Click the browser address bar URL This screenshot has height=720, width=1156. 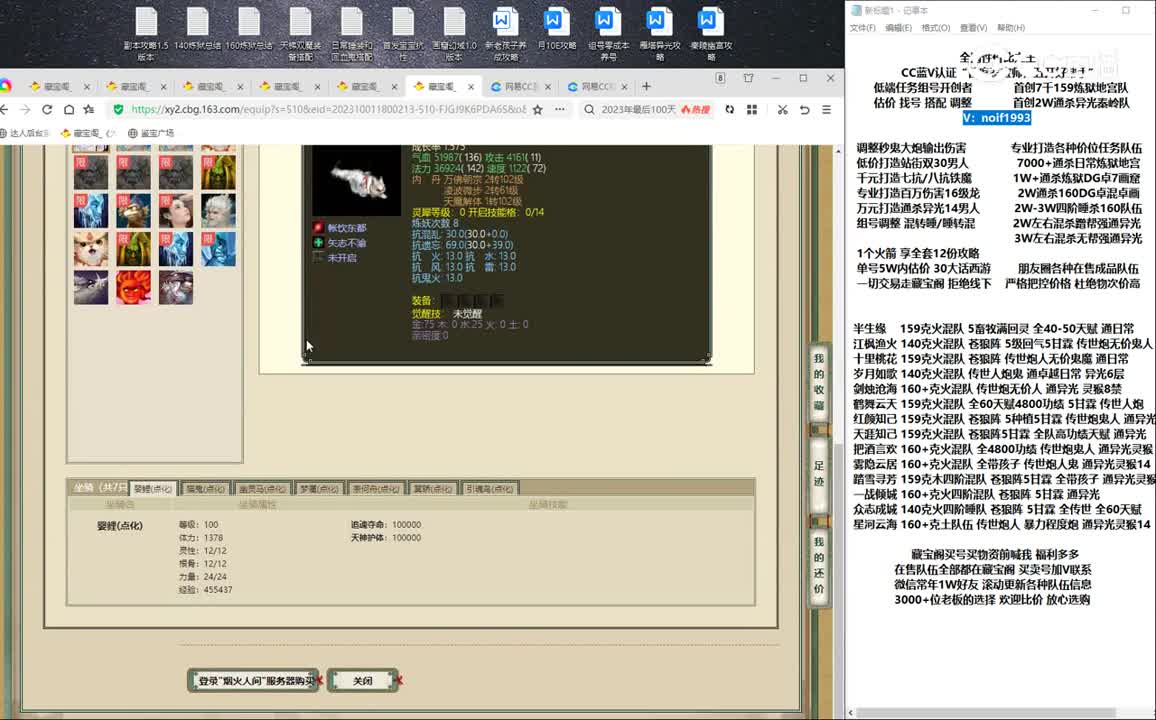click(x=328, y=109)
